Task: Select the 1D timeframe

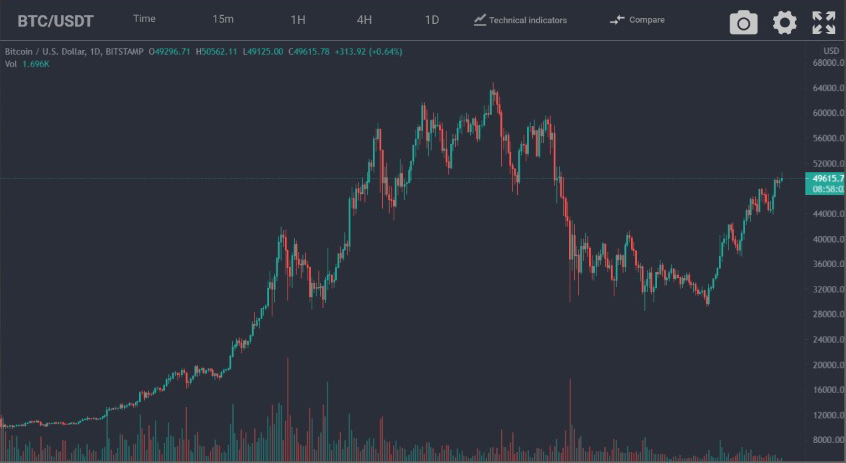Action: pos(432,19)
